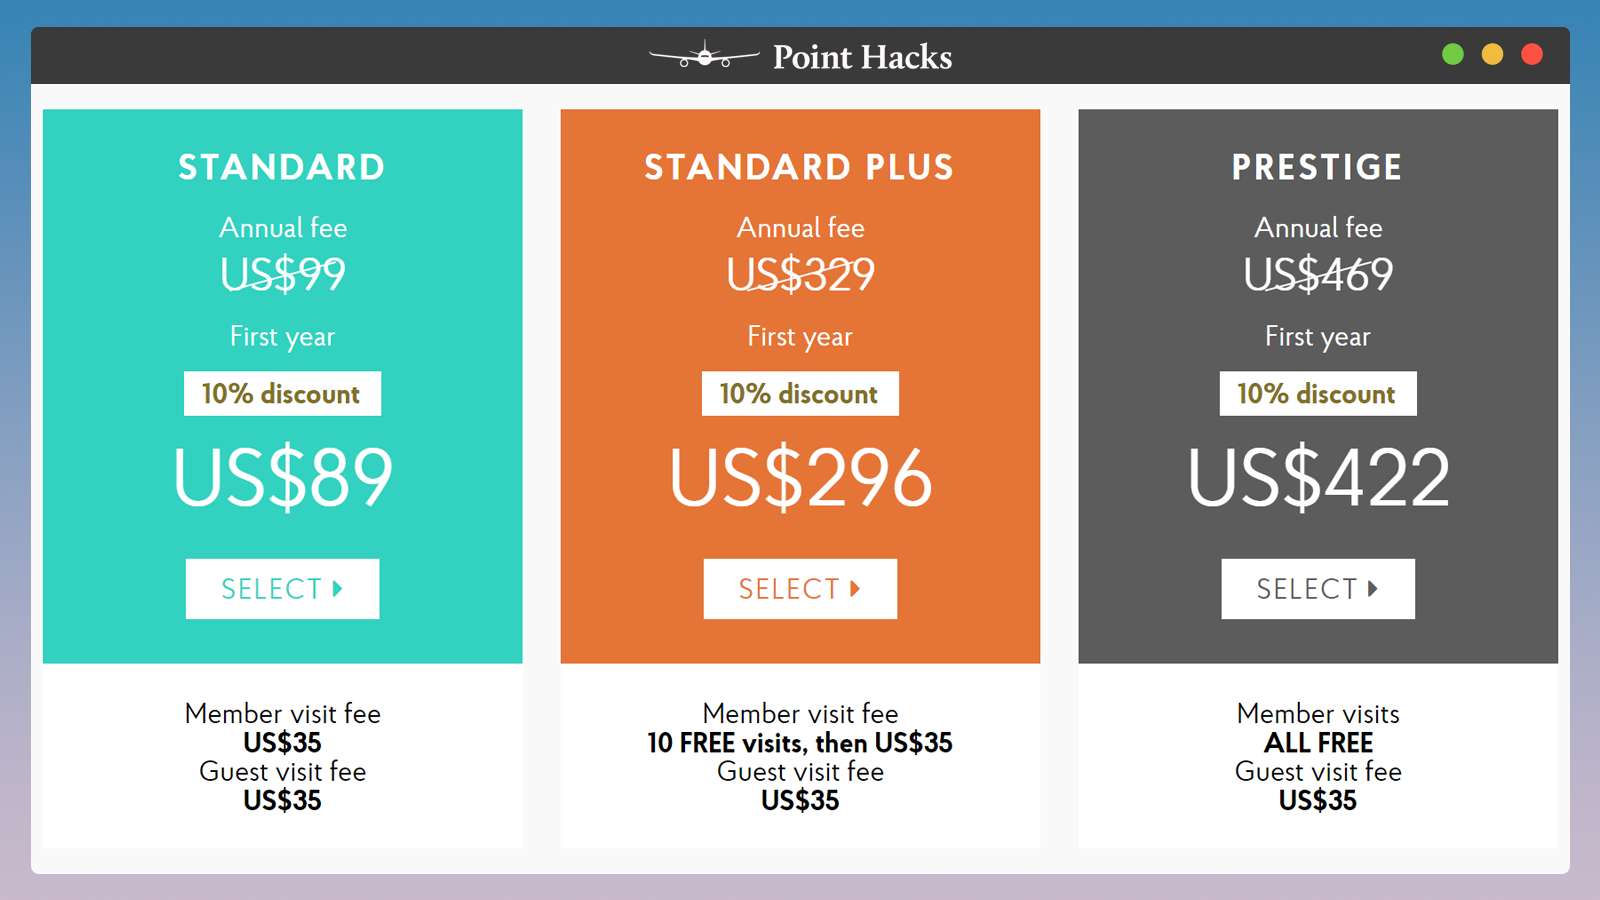Click the yellow traffic light button
Screen dimensions: 1600x900
[x=1492, y=54]
